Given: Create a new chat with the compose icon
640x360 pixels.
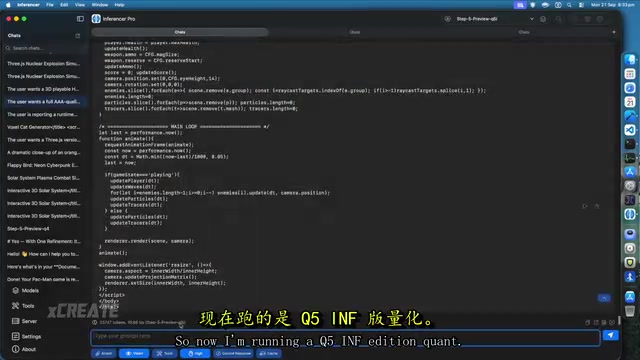Looking at the screenshot, I should (78, 36).
